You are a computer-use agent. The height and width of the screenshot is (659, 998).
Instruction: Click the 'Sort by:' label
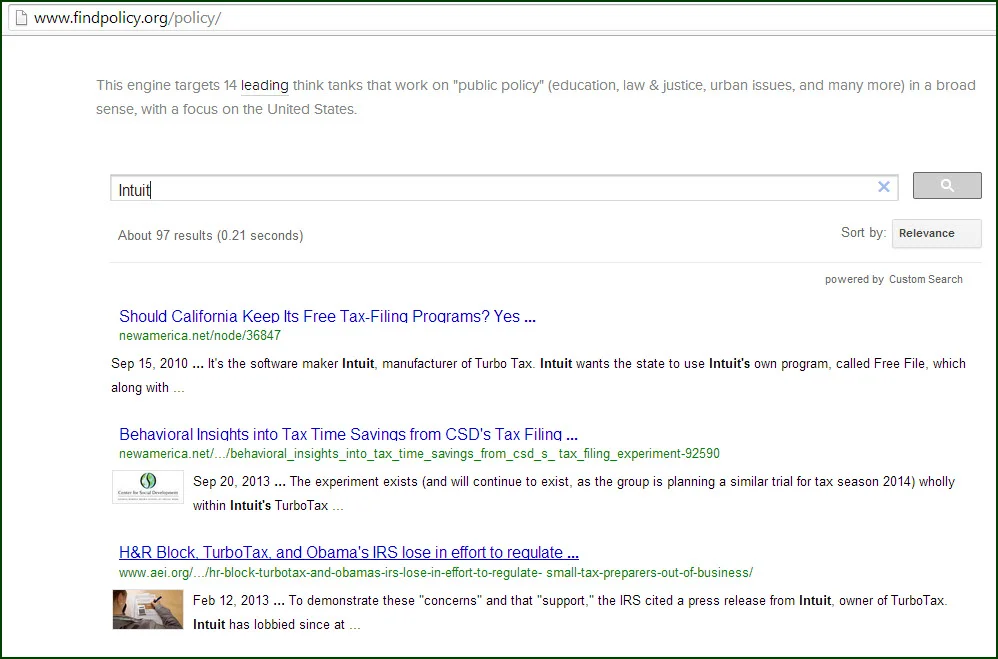tap(863, 232)
